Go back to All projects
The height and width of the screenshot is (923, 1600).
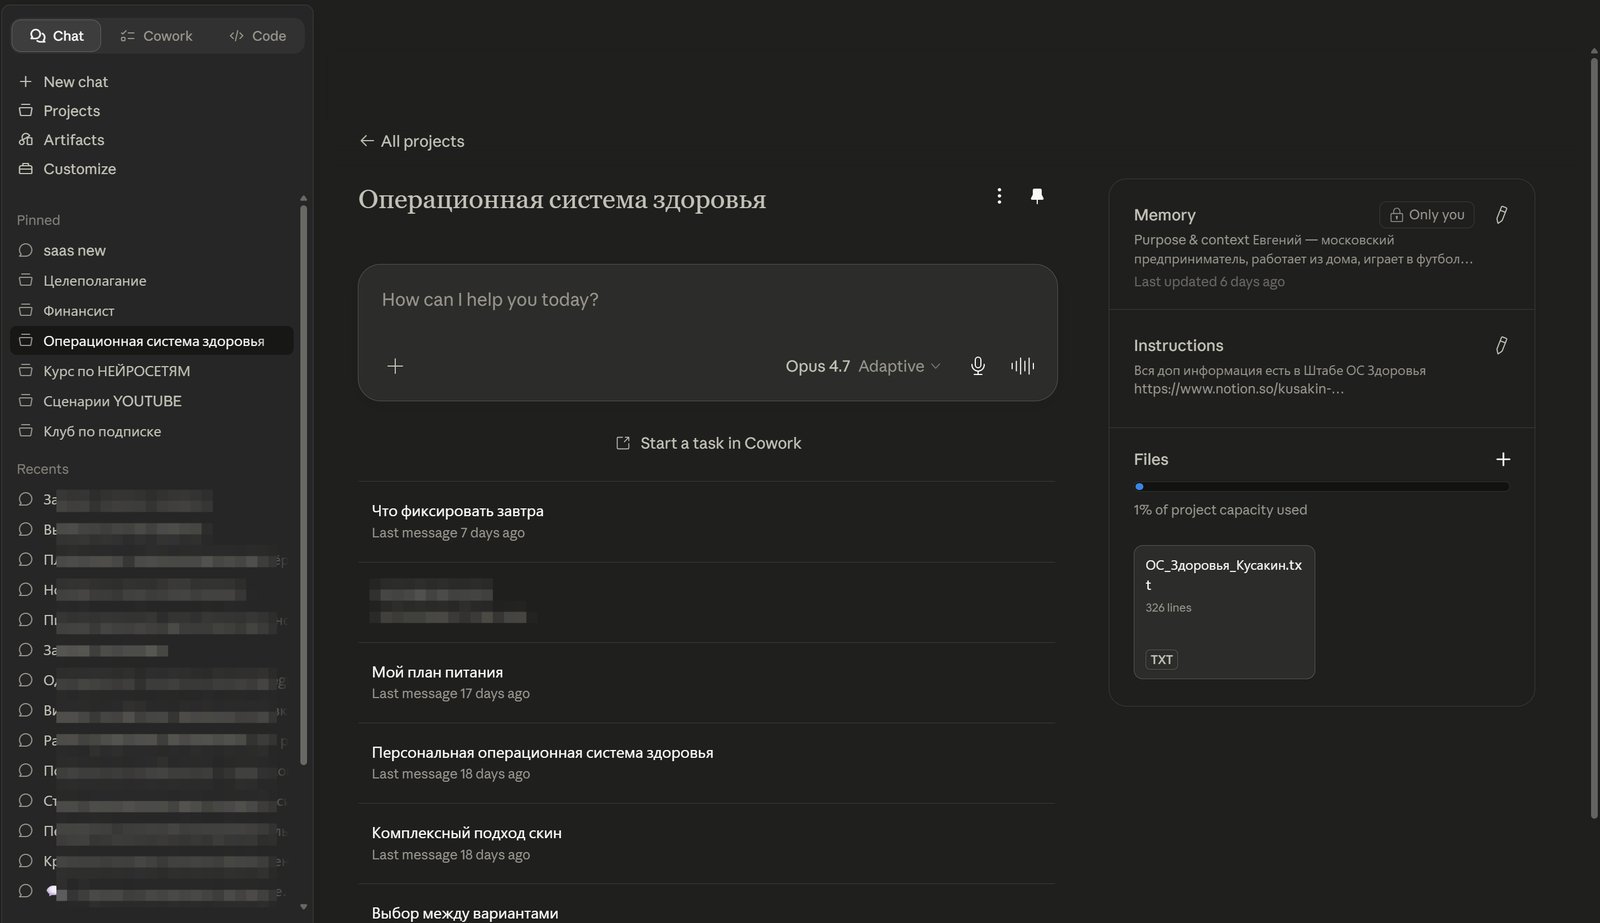tap(412, 141)
